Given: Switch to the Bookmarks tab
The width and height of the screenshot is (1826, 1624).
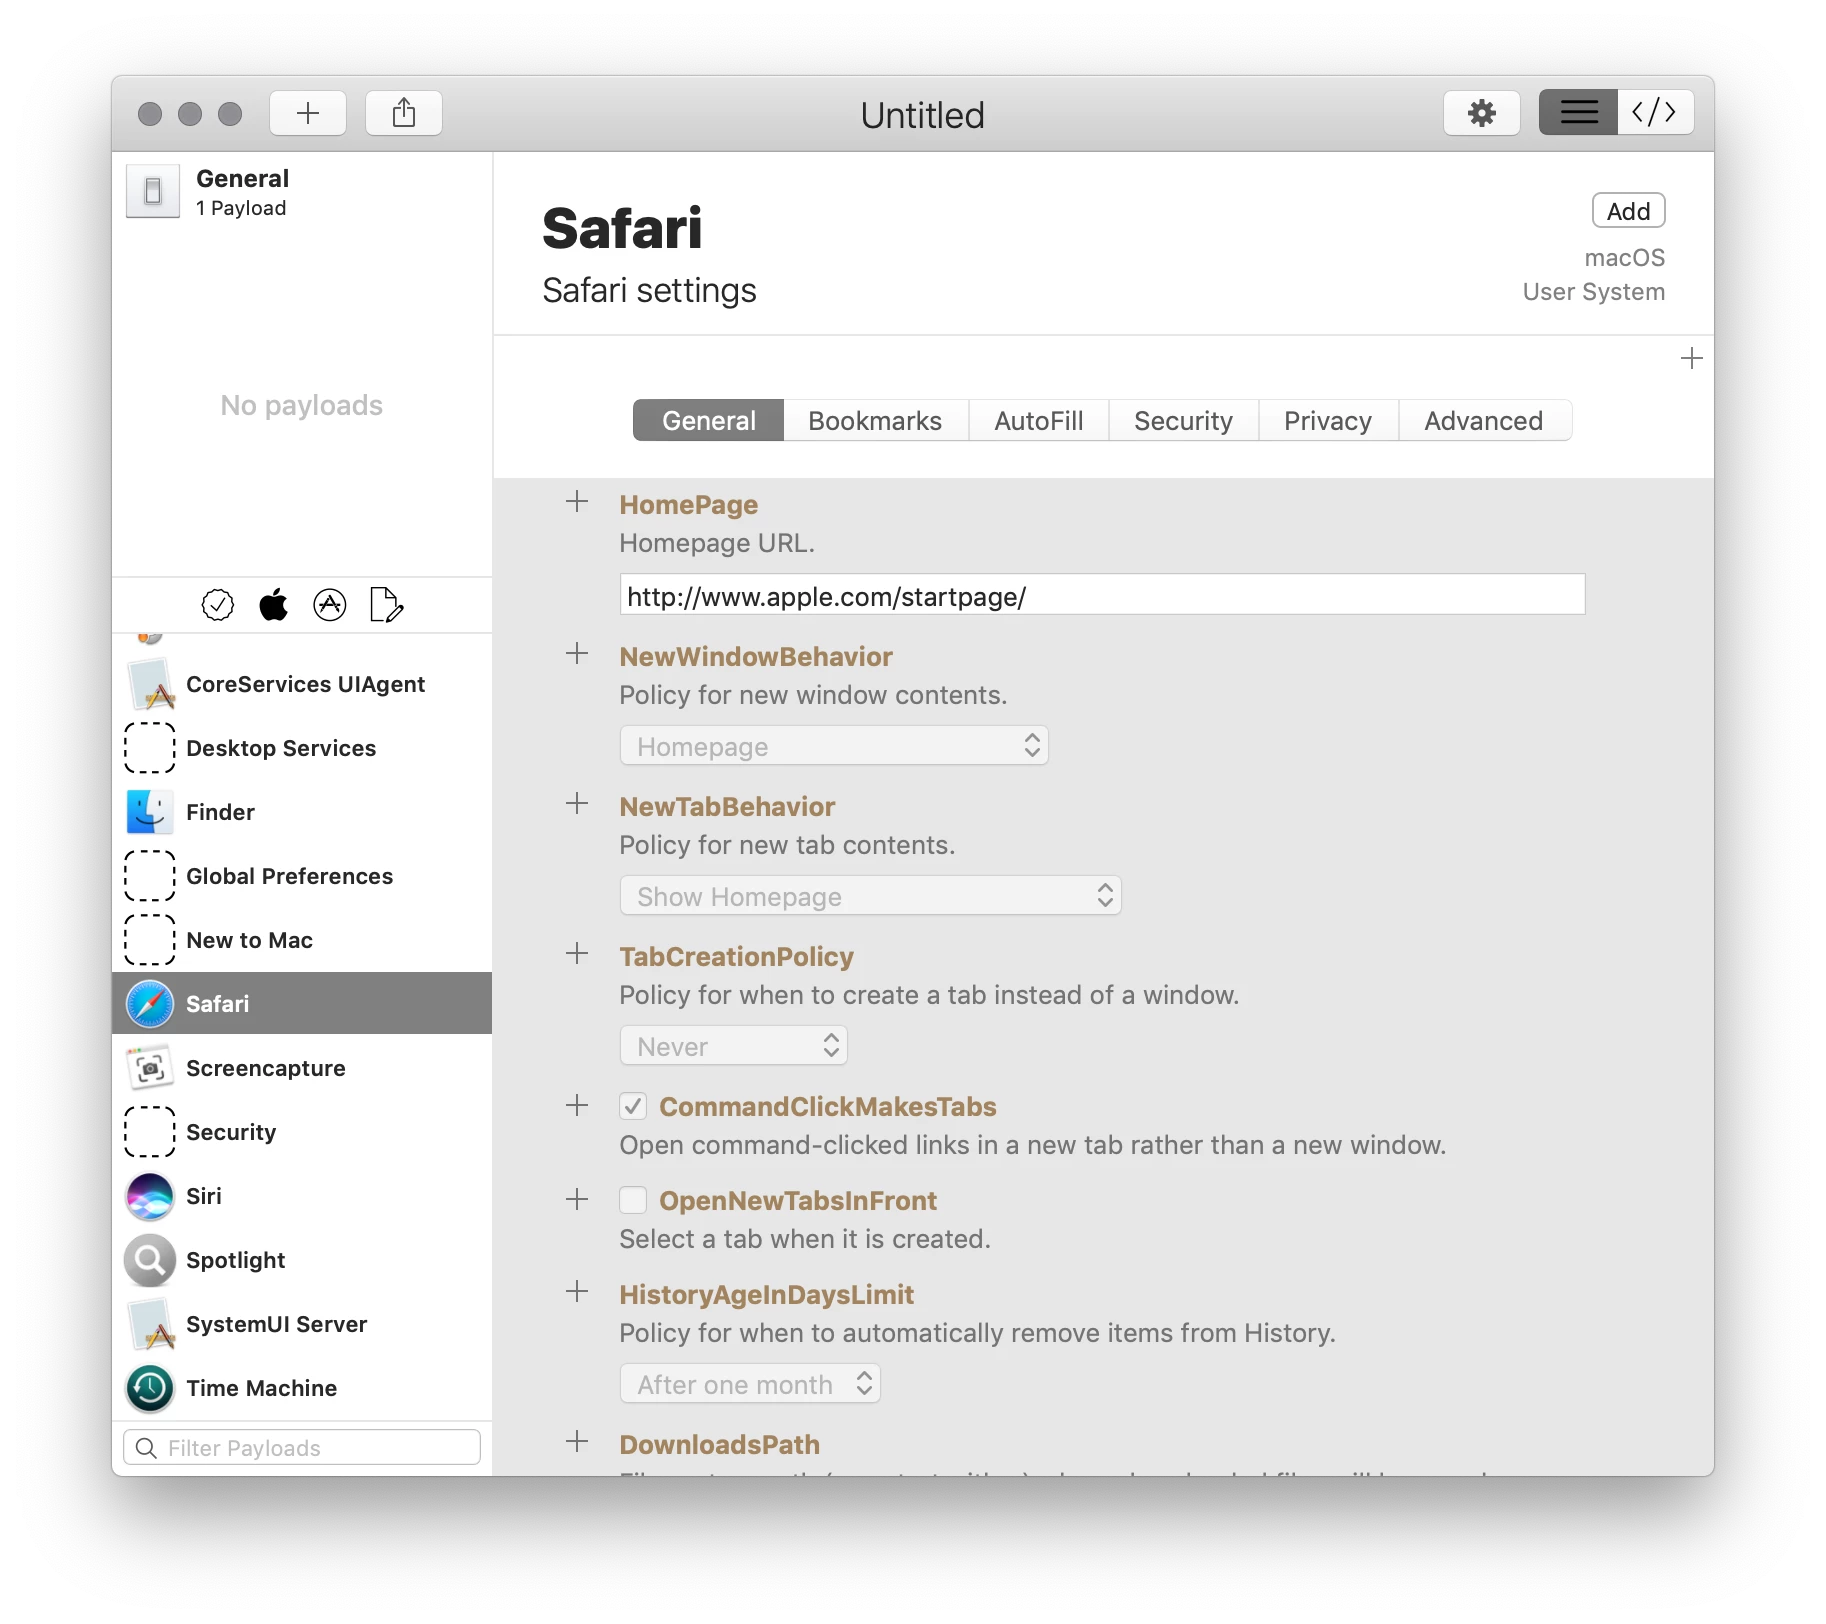Looking at the screenshot, I should [x=875, y=420].
